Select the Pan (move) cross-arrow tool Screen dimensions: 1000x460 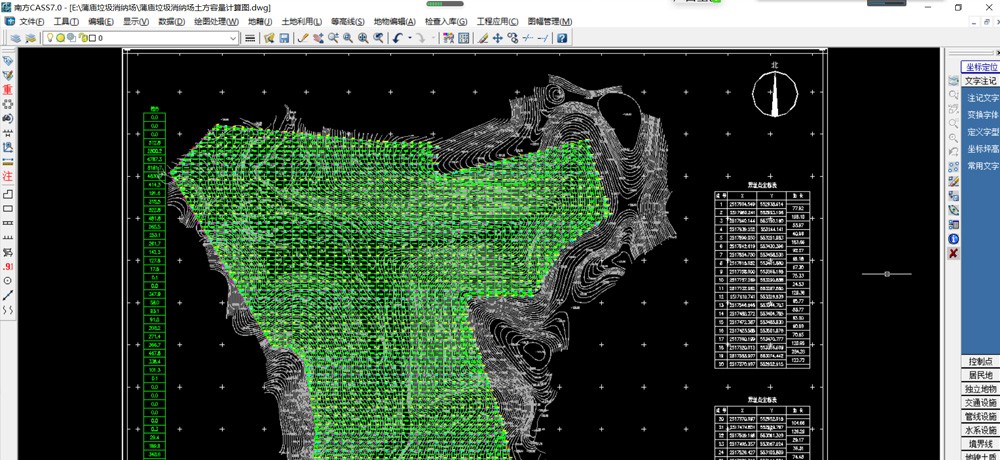coord(498,38)
